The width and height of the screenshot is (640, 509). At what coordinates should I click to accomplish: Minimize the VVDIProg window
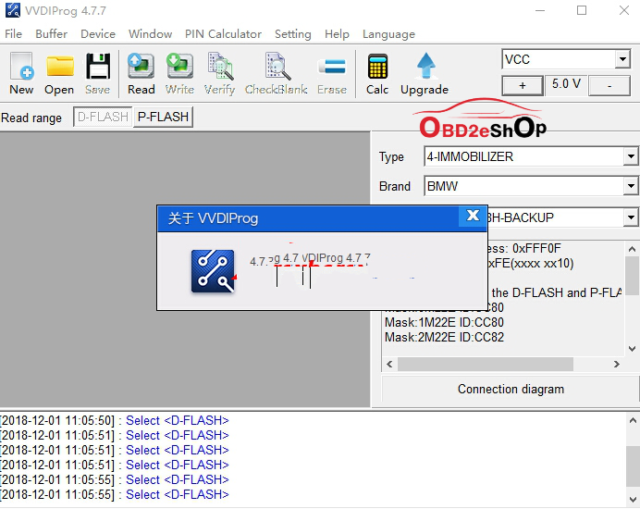point(540,11)
